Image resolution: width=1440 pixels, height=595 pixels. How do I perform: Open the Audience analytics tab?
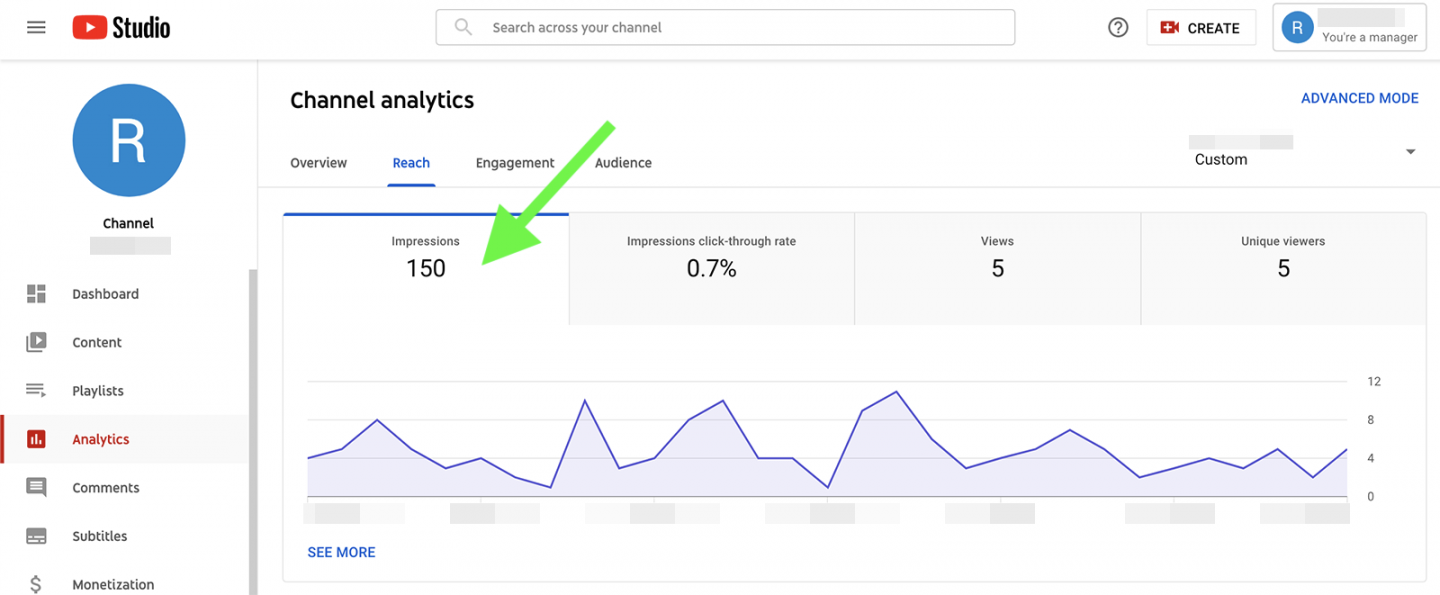(623, 162)
